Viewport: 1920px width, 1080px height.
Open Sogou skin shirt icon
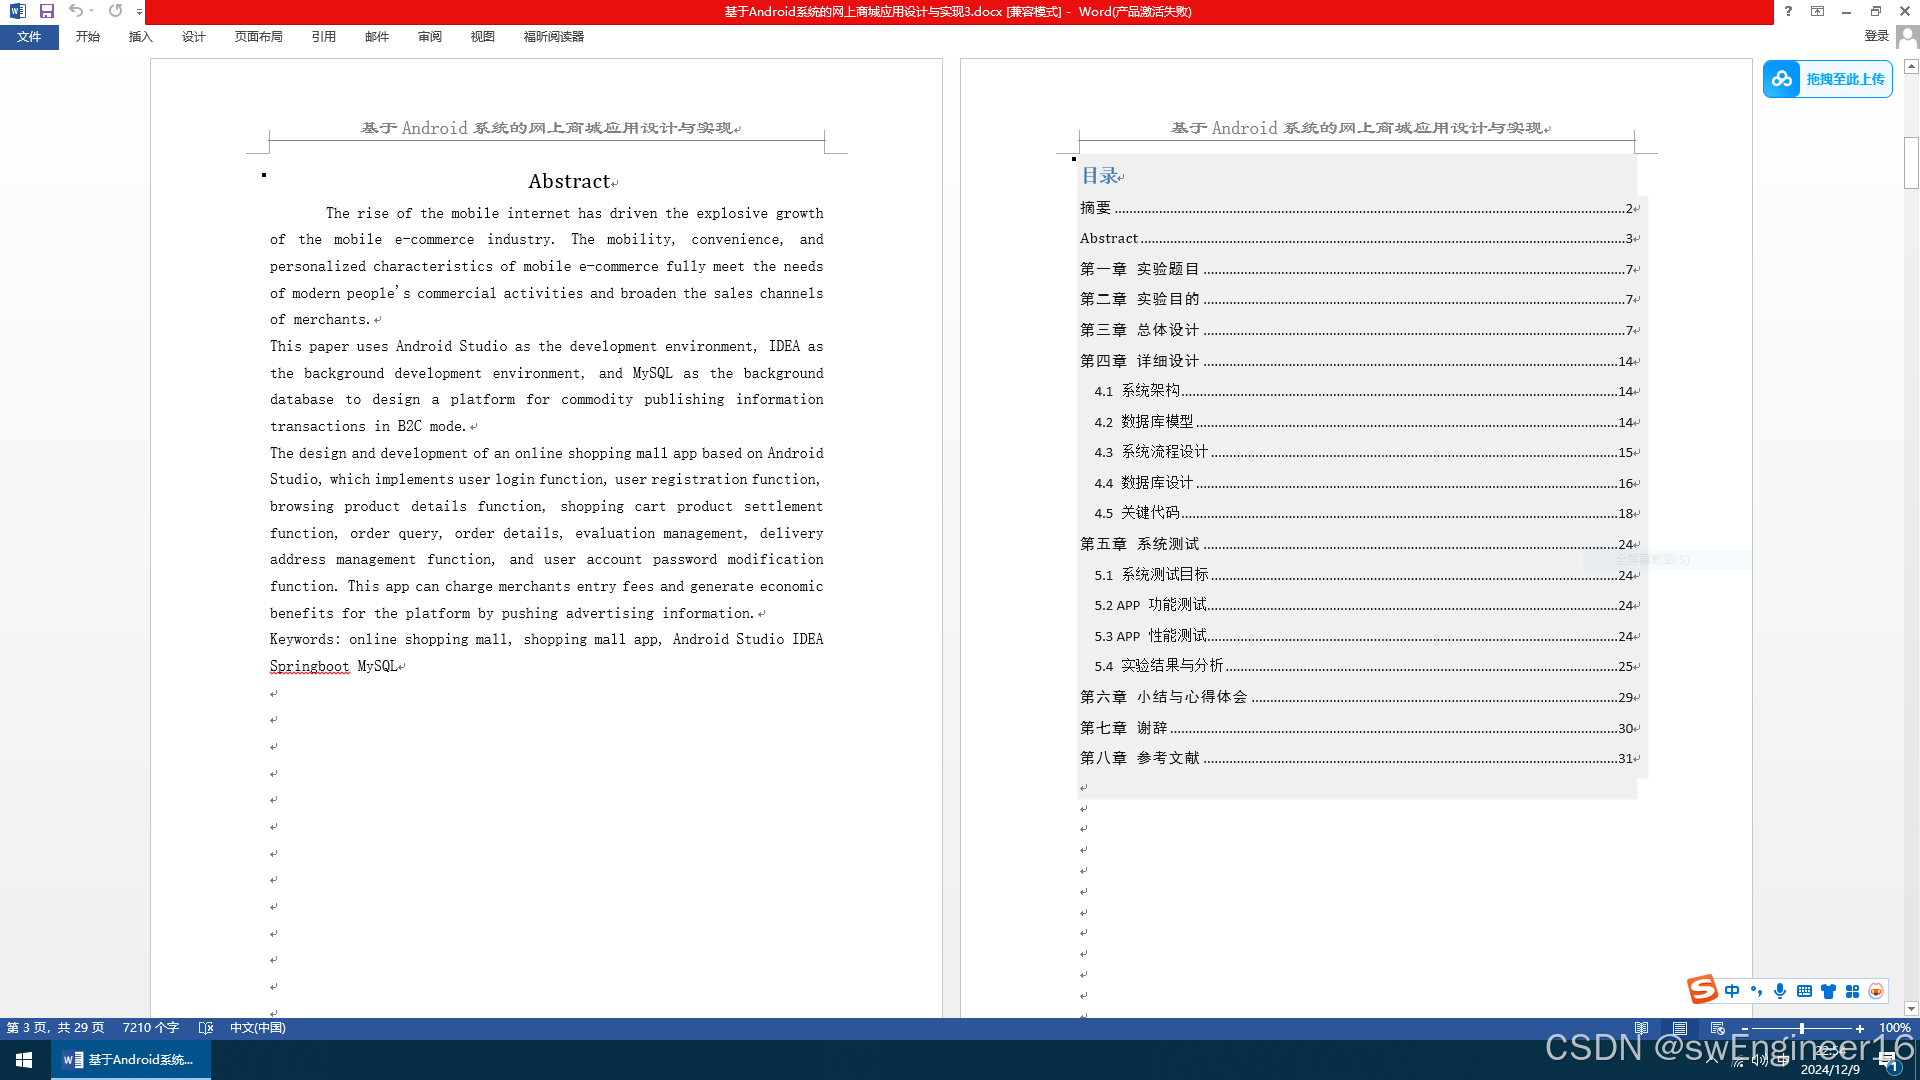pyautogui.click(x=1828, y=991)
